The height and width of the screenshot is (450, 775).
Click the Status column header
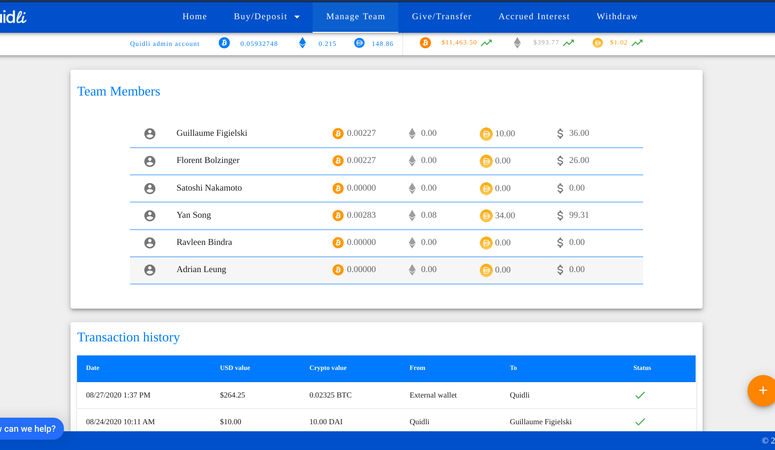click(x=642, y=368)
